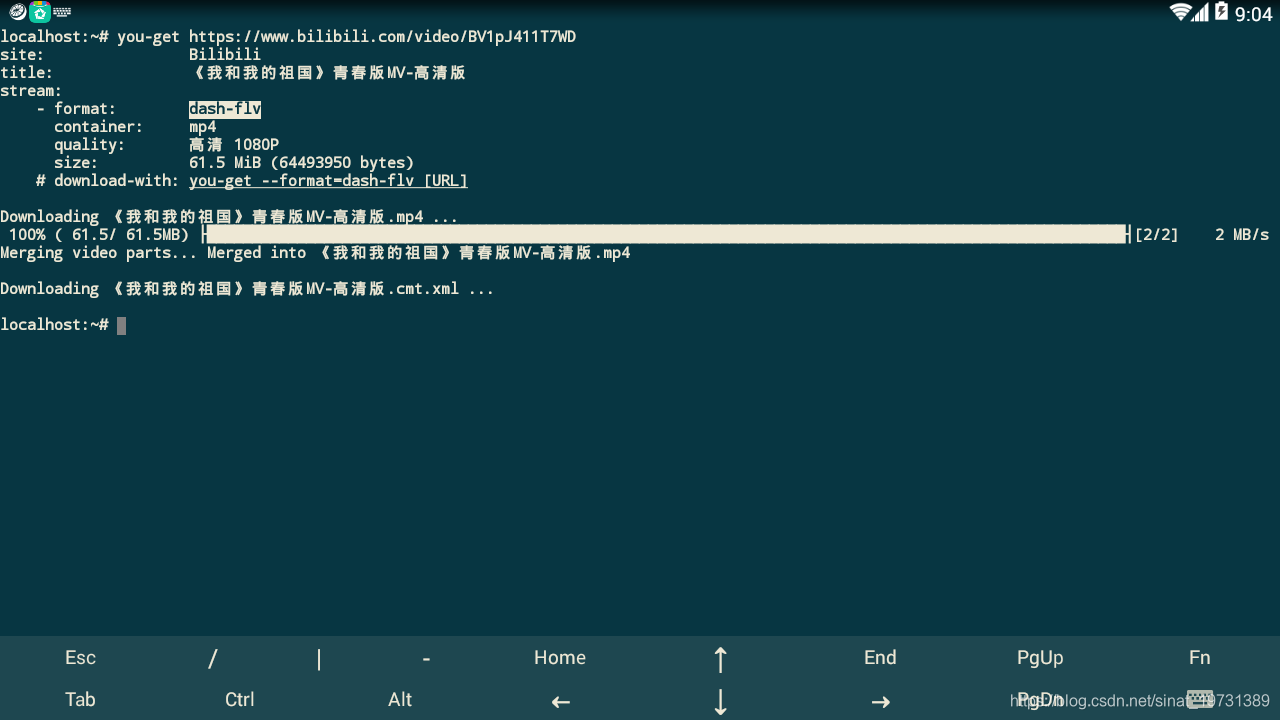
Task: Tap the left arrow key
Action: coord(560,701)
